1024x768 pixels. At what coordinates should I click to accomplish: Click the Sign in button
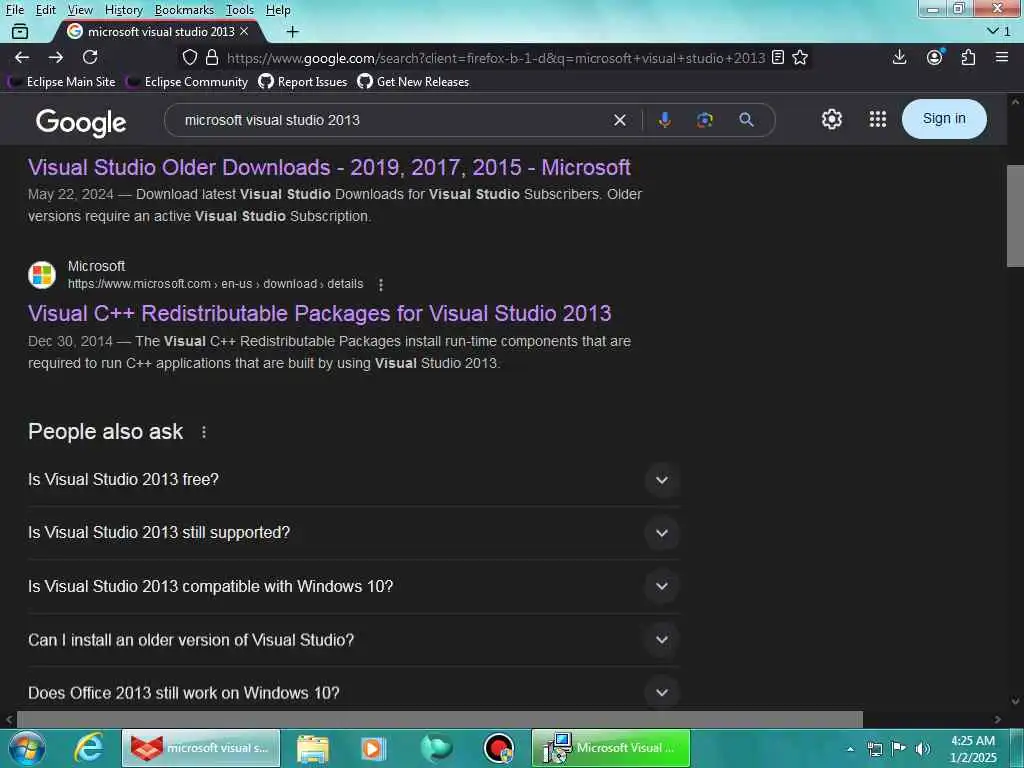pos(944,119)
